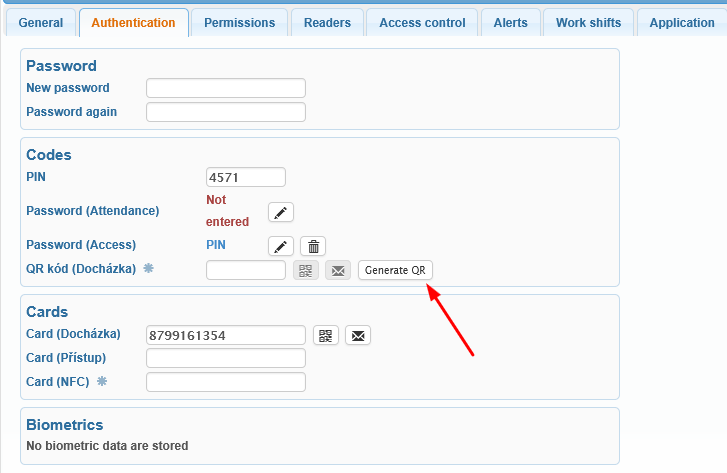Select the Access control tab

pos(422,23)
